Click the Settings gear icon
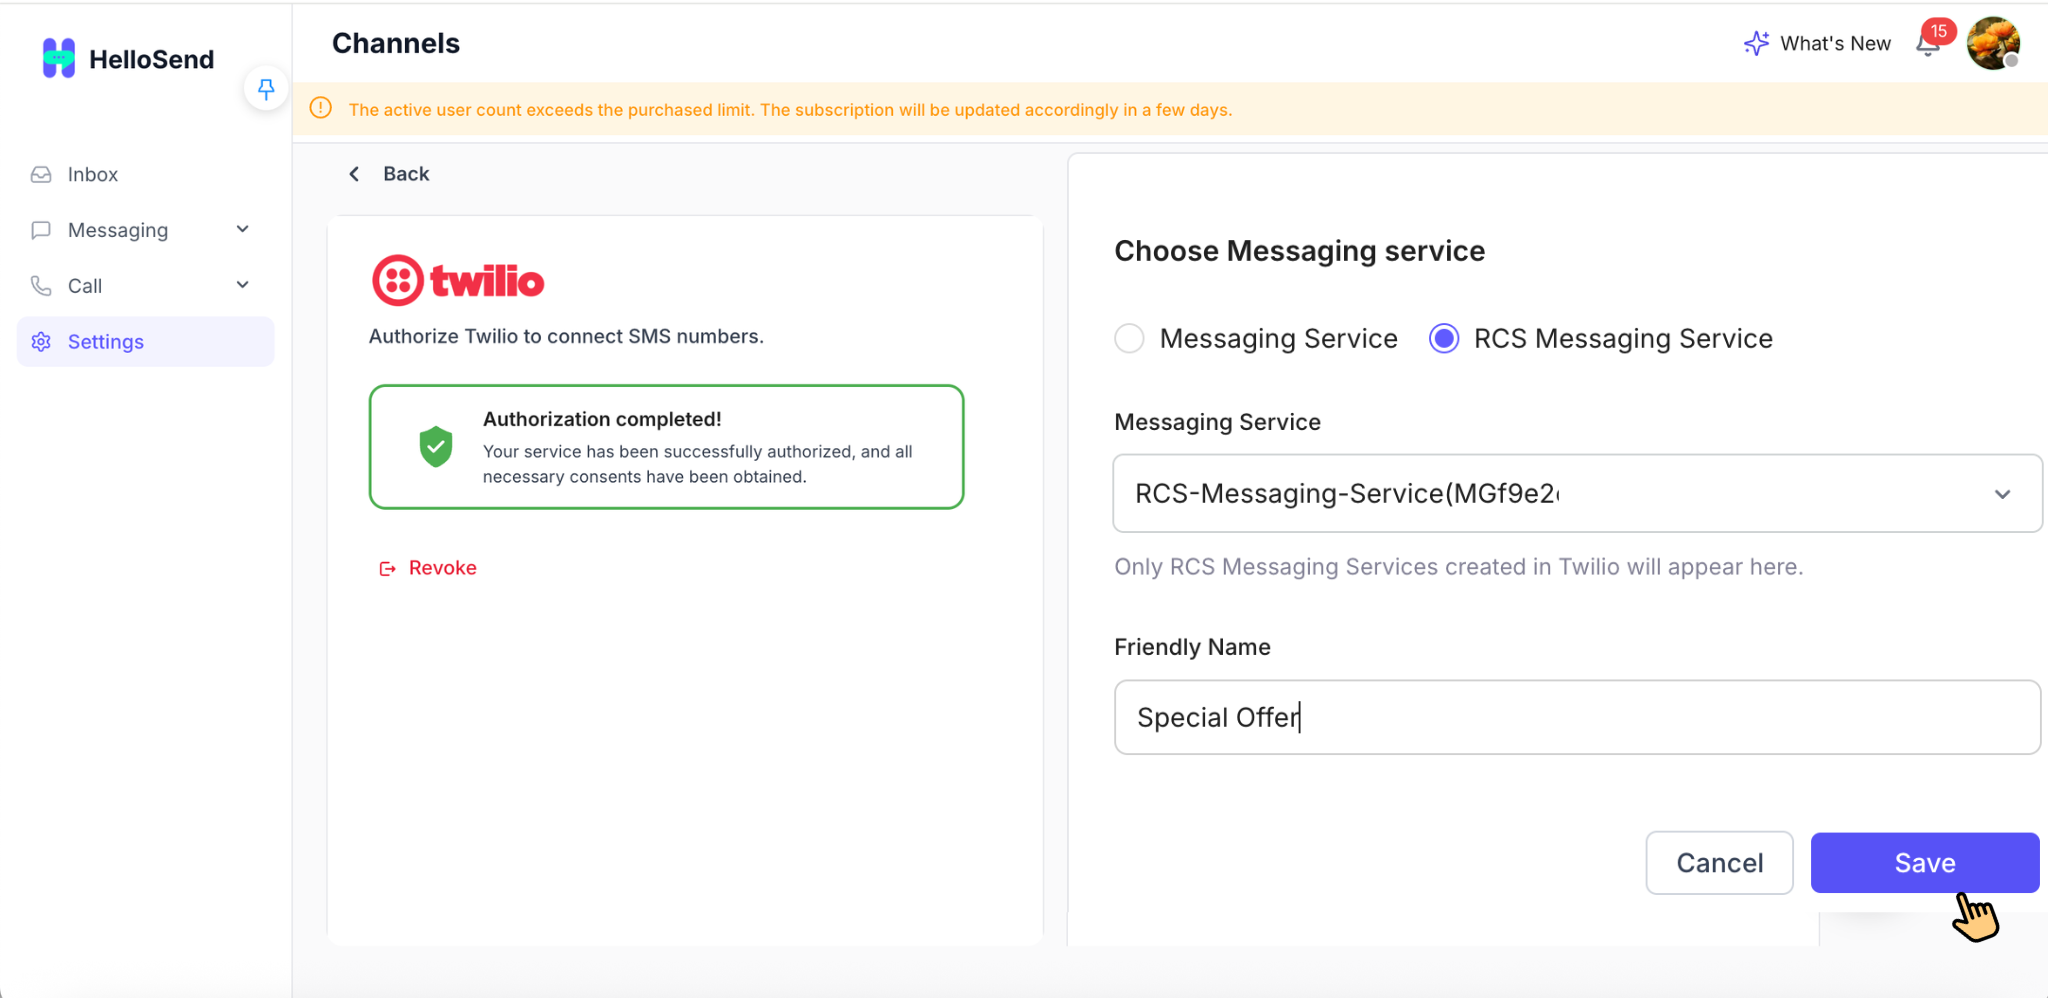 pos(41,342)
